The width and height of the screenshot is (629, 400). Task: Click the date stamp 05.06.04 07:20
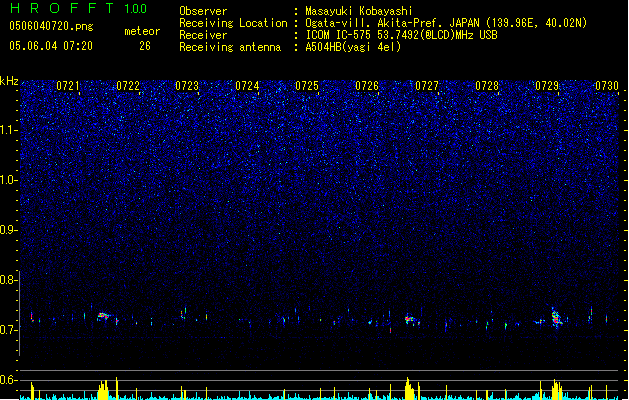pyautogui.click(x=51, y=46)
